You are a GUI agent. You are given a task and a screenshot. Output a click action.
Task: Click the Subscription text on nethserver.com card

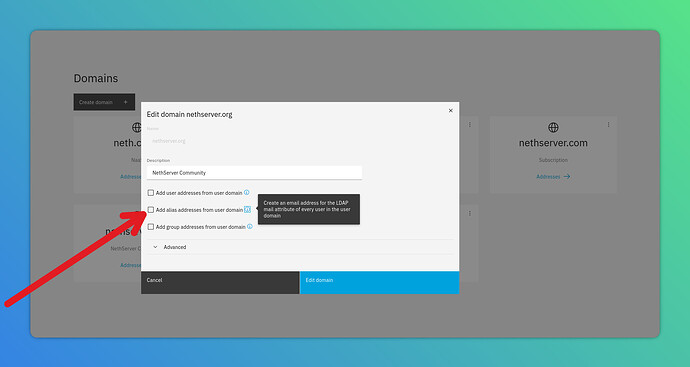[553, 160]
